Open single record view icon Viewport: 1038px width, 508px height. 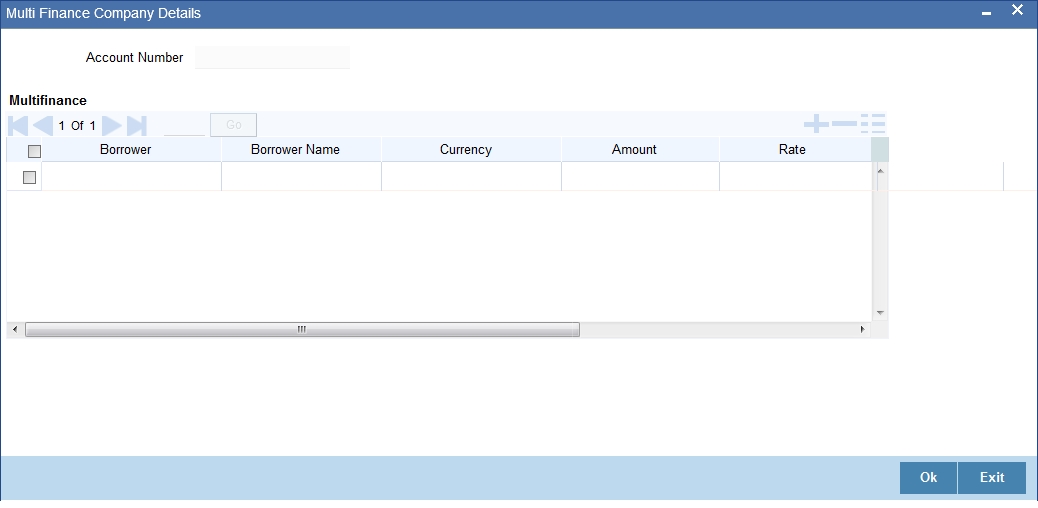873,123
